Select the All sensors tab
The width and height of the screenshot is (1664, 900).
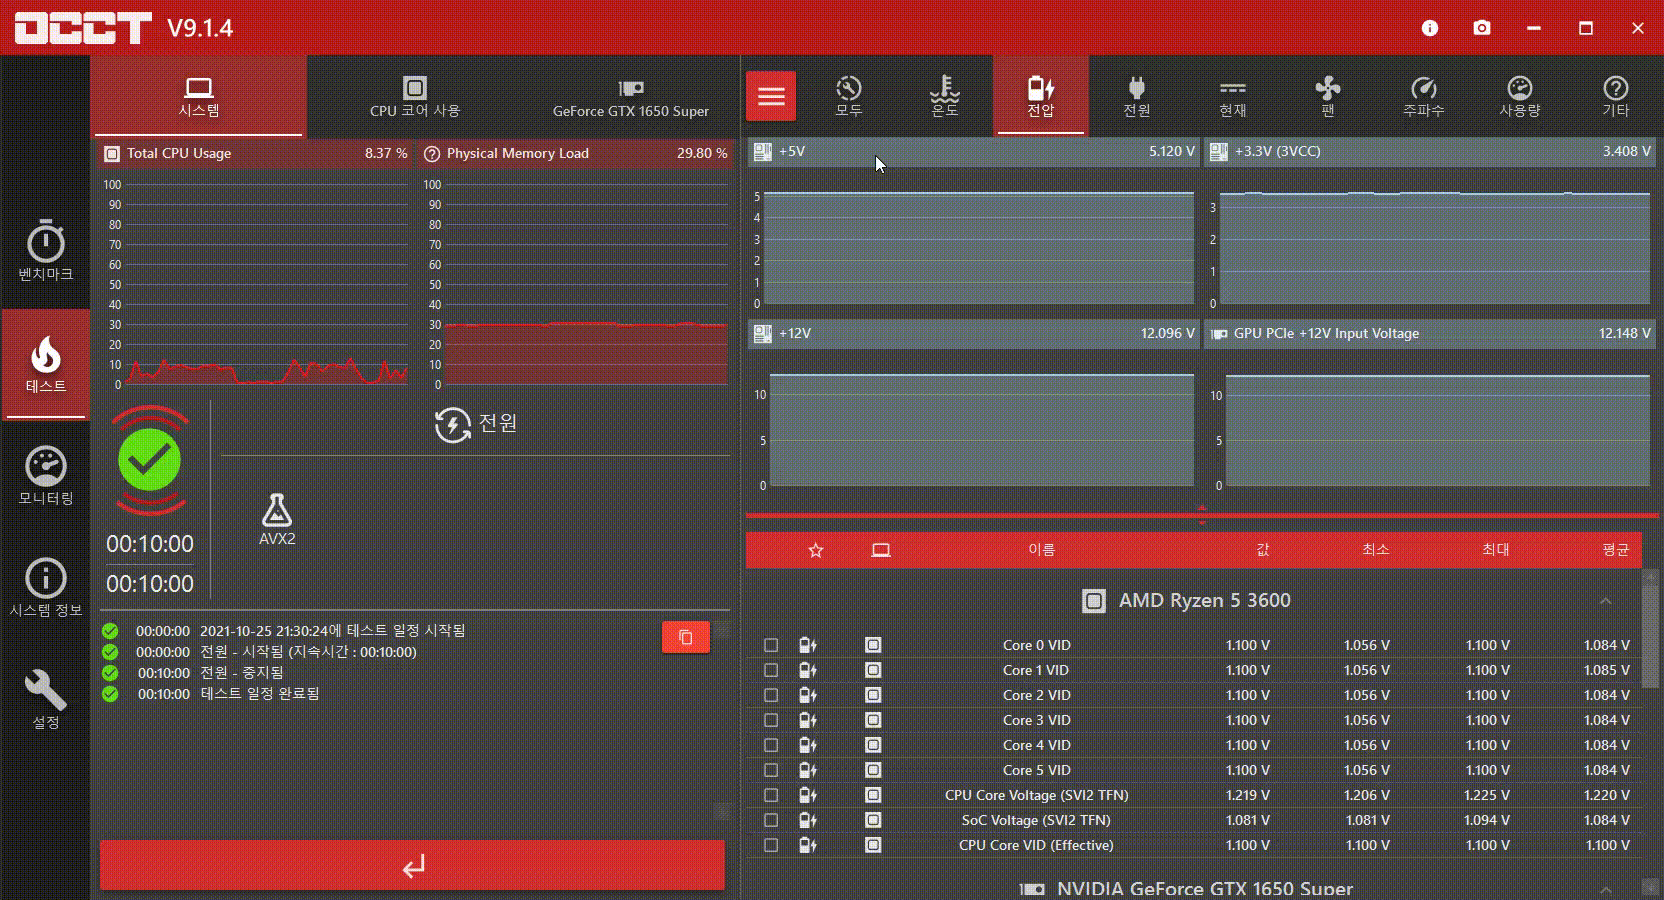click(849, 96)
